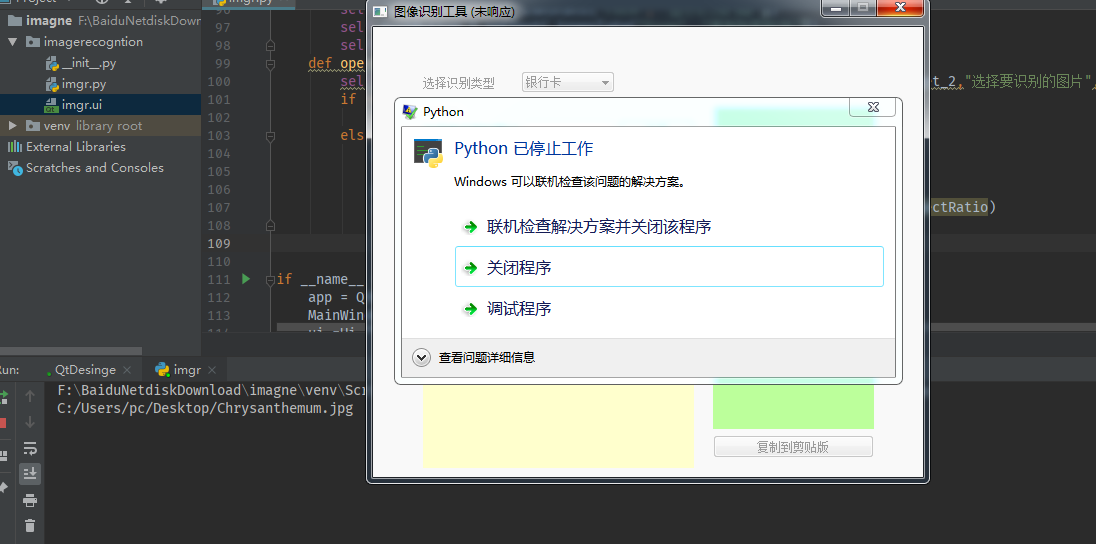Click if __name__ code at line 111

(x=322, y=280)
